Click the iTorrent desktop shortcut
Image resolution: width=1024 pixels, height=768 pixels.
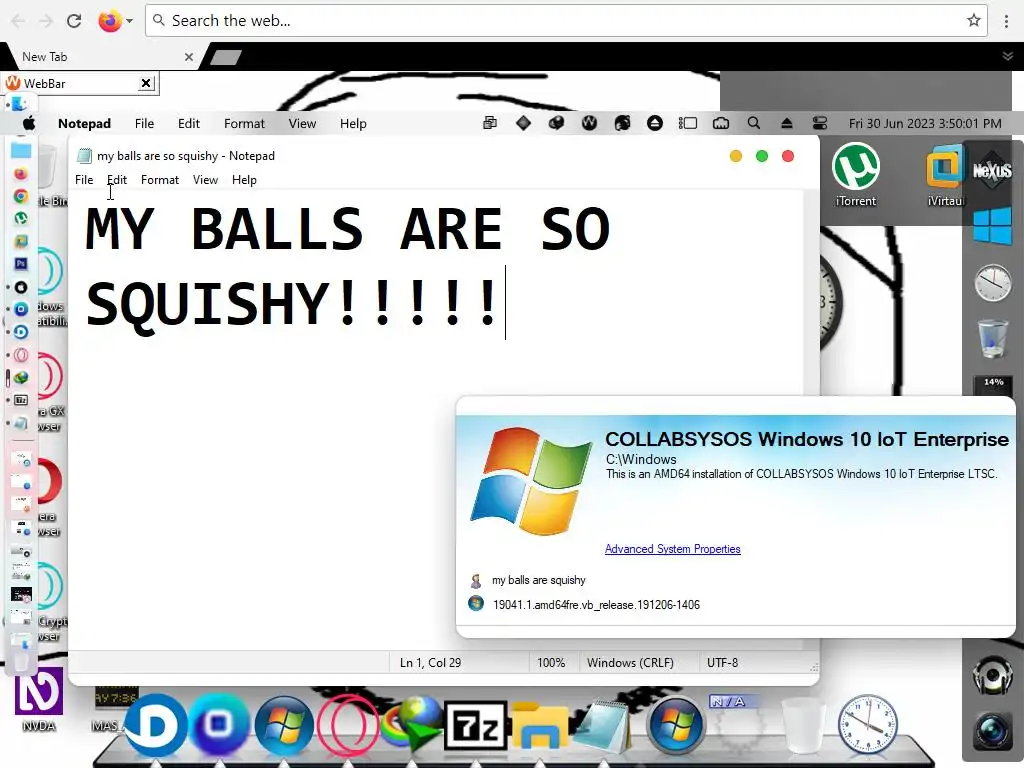click(x=856, y=174)
